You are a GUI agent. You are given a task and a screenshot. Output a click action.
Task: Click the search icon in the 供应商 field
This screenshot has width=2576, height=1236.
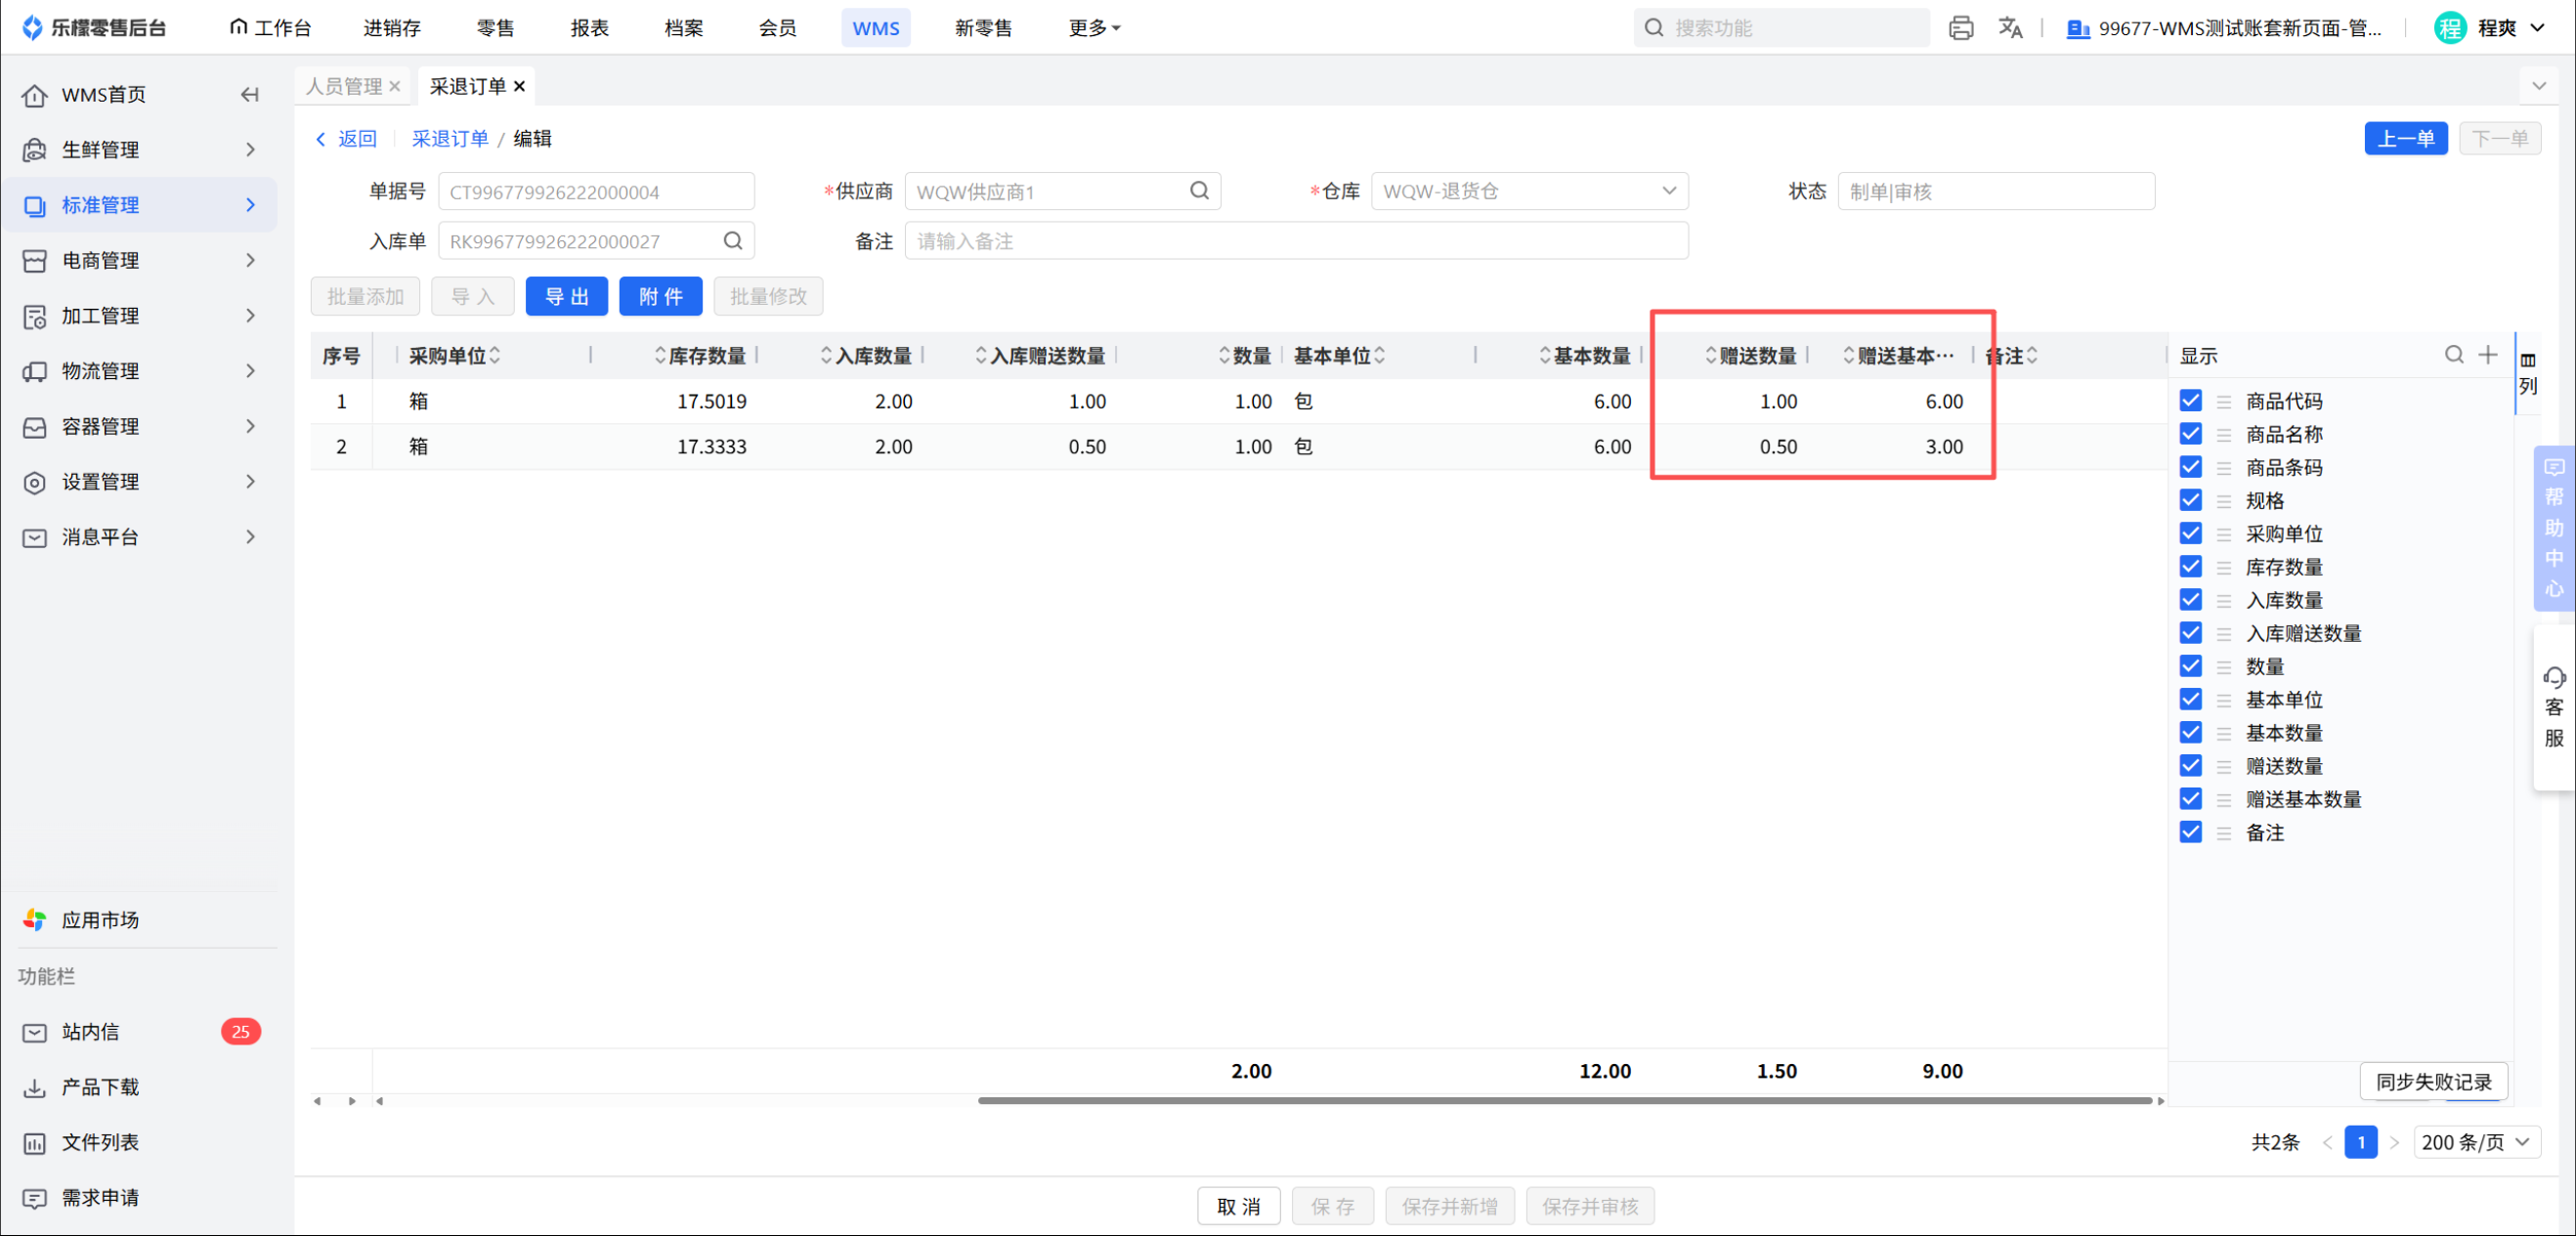click(1200, 190)
